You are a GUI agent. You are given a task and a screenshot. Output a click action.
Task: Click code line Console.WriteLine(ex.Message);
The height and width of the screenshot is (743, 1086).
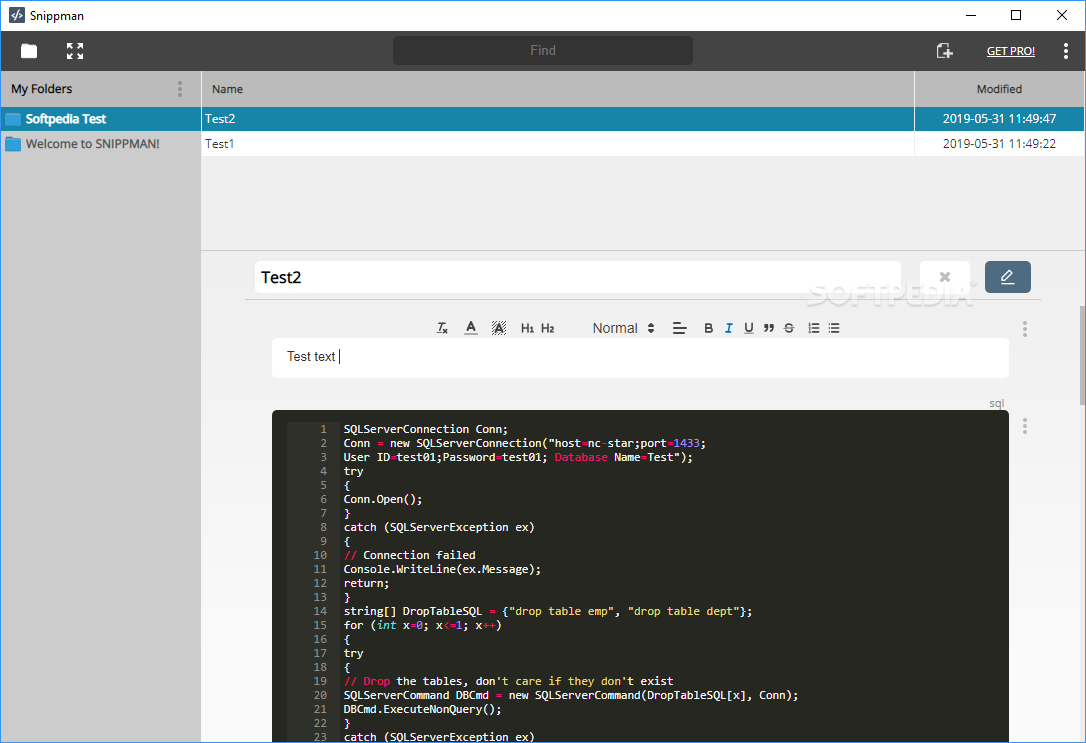click(442, 569)
